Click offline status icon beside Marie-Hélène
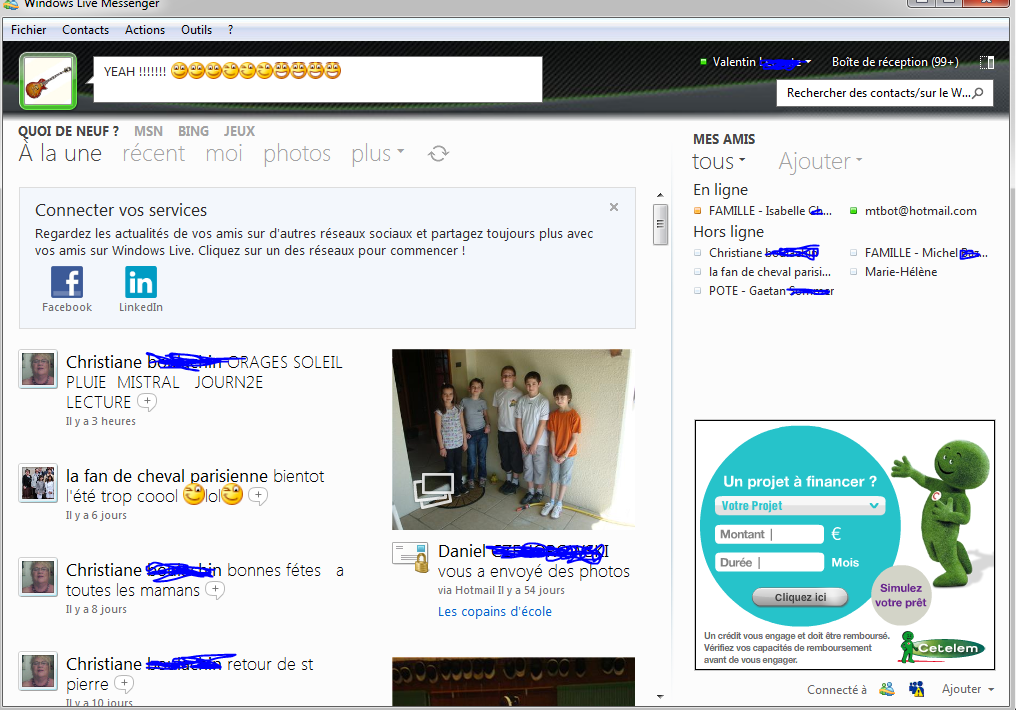 853,271
